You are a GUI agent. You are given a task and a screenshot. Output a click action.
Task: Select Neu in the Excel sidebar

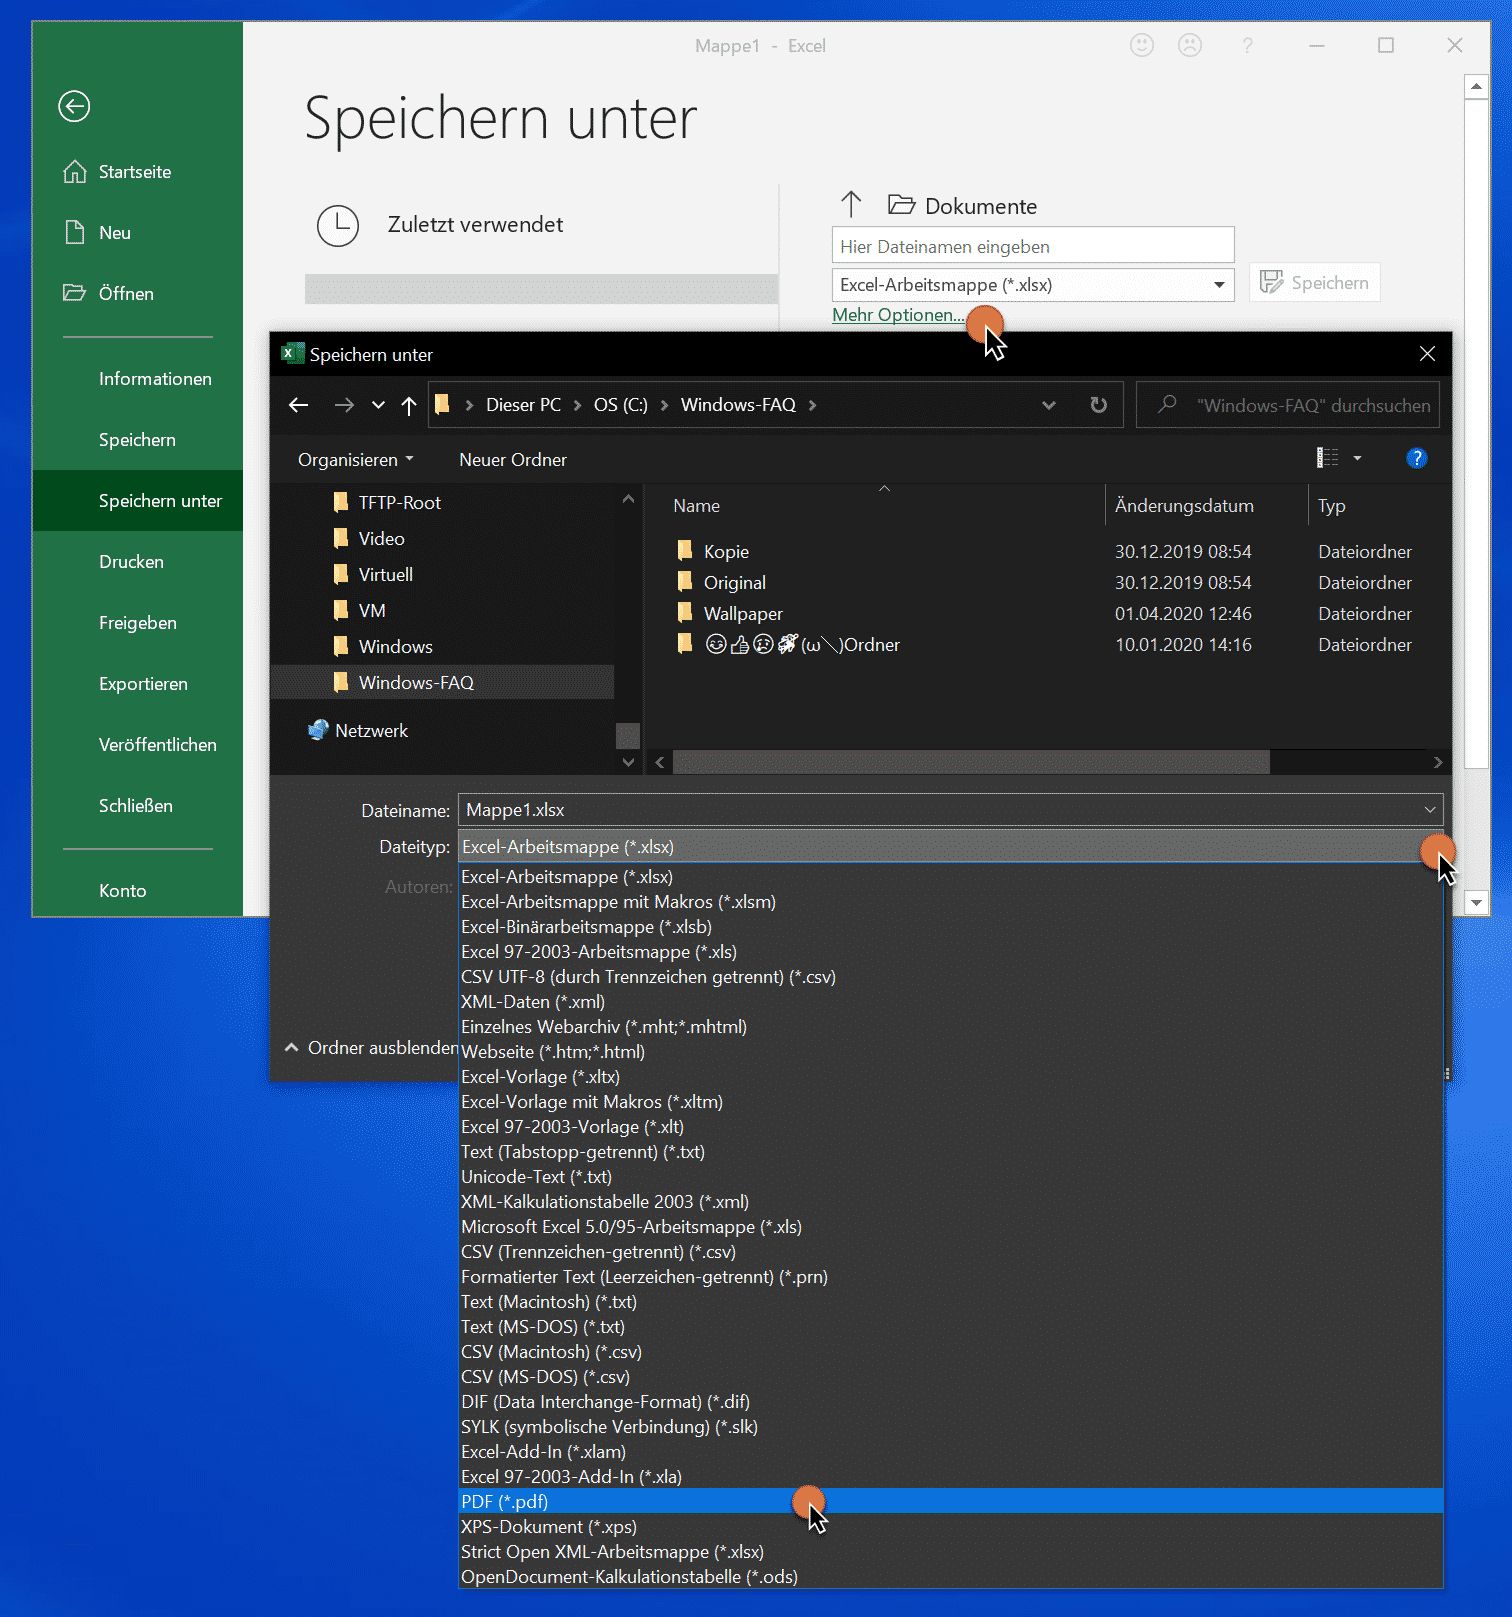coord(97,233)
